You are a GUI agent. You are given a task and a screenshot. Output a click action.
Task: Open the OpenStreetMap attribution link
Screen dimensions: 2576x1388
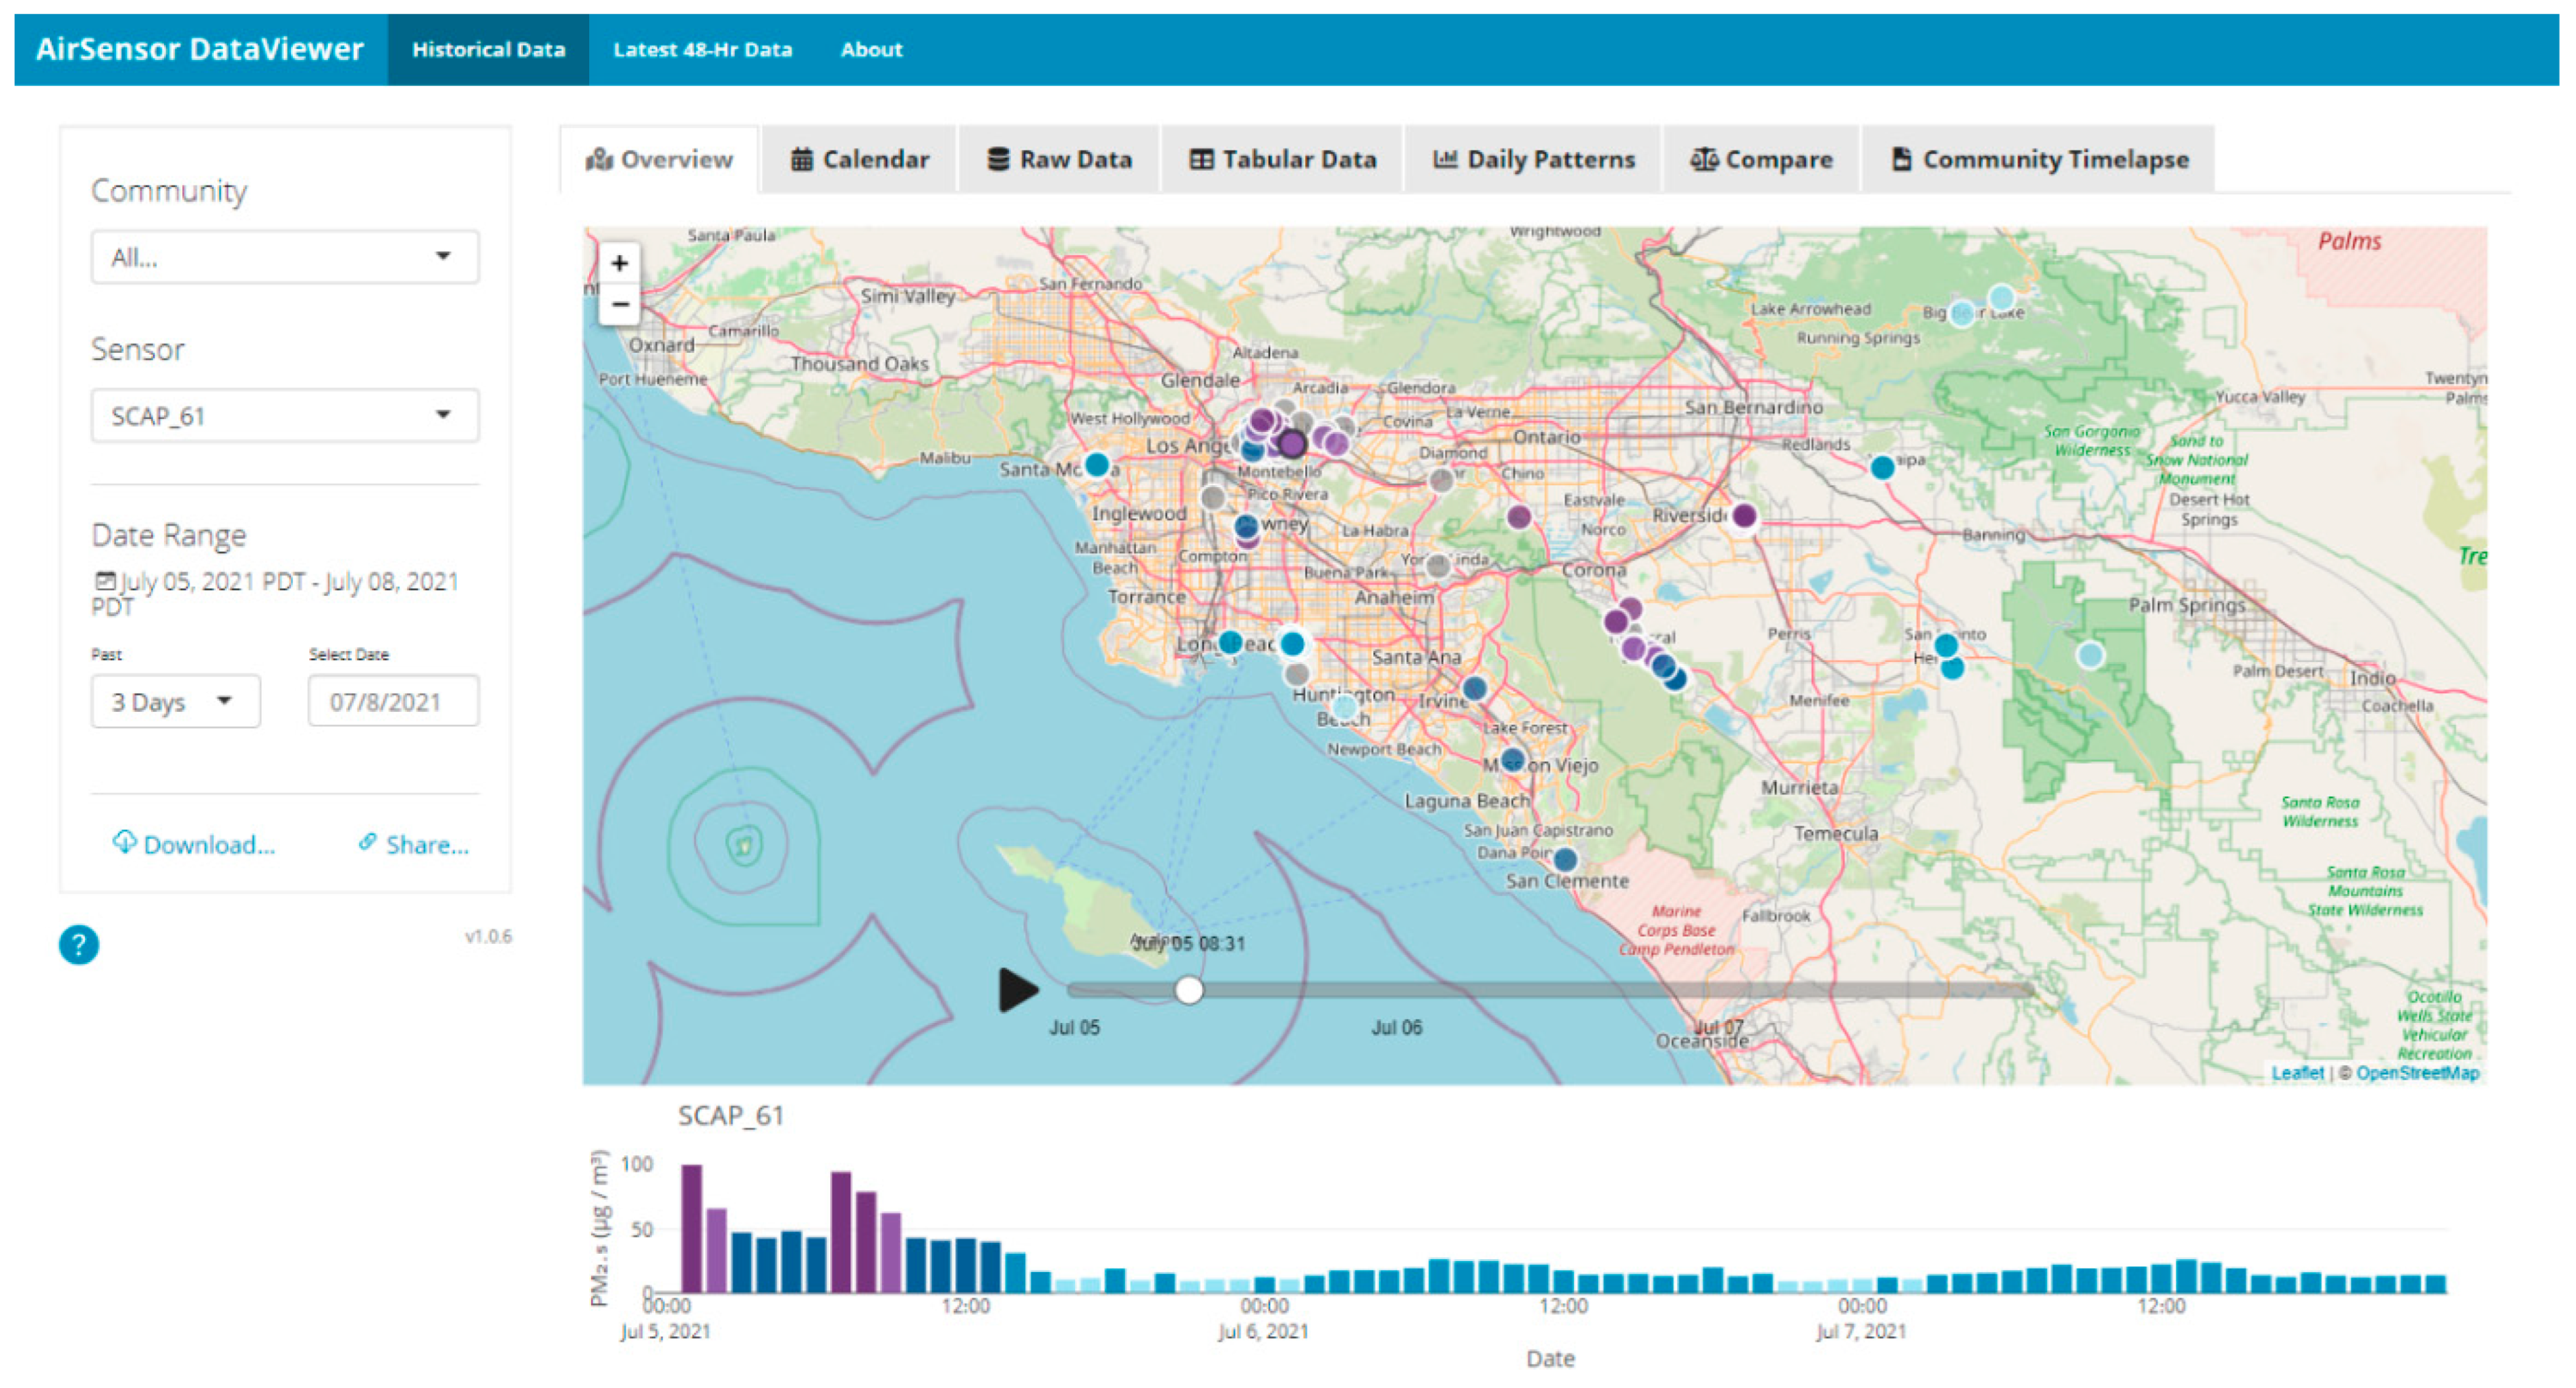(2417, 1073)
